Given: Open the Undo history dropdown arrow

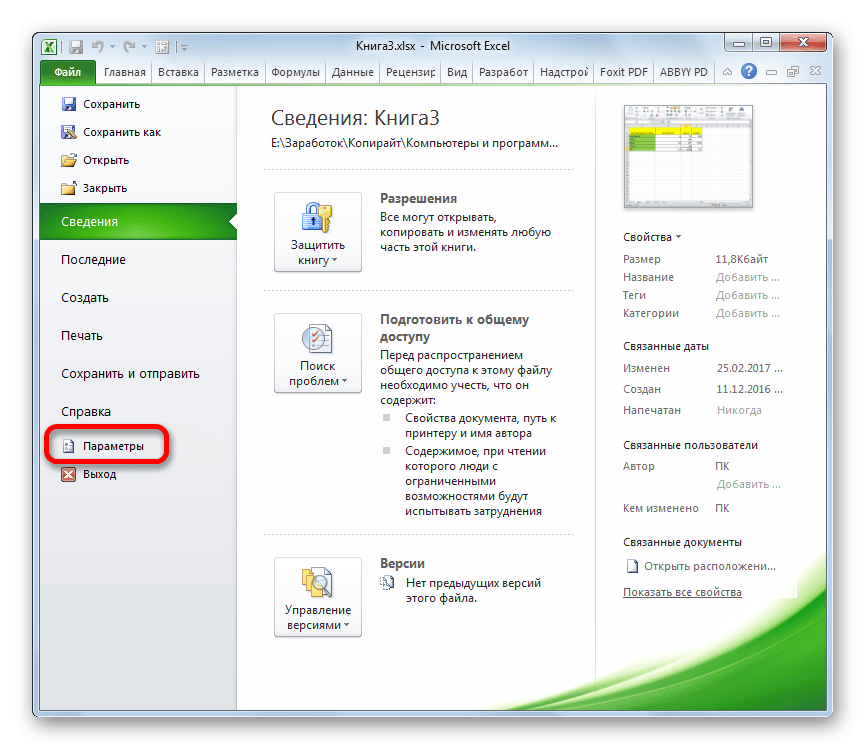Looking at the screenshot, I should pos(112,47).
